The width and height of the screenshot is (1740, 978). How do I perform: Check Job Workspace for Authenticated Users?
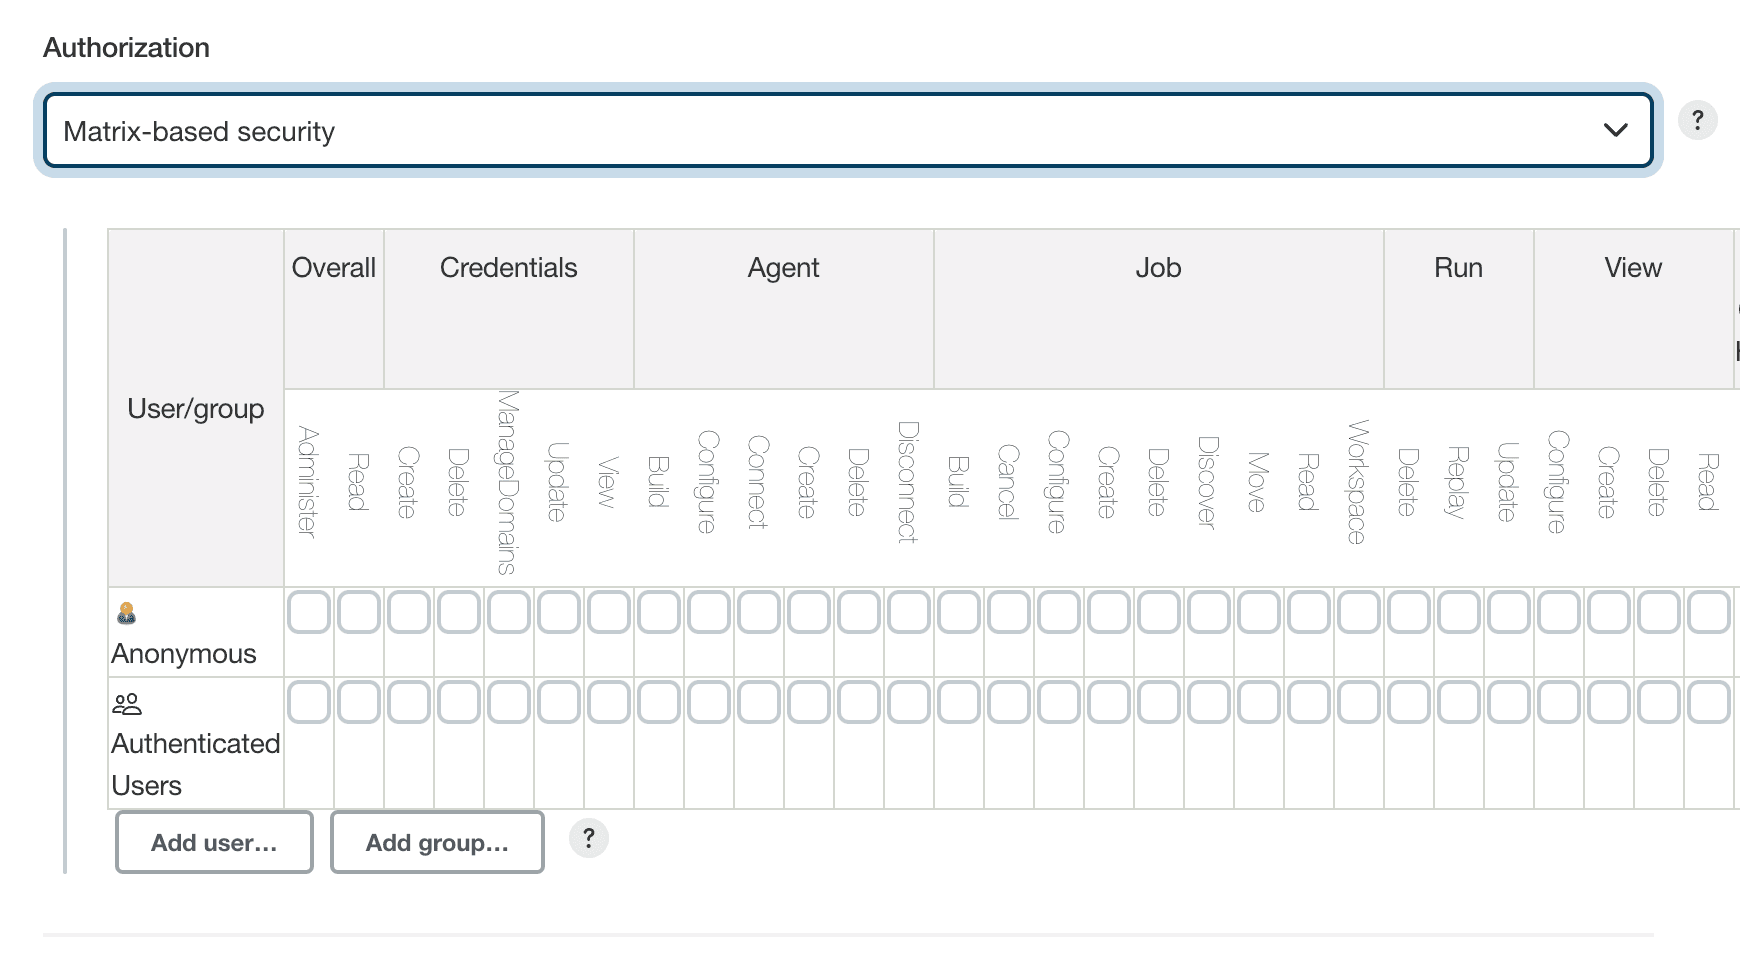[x=1358, y=703]
